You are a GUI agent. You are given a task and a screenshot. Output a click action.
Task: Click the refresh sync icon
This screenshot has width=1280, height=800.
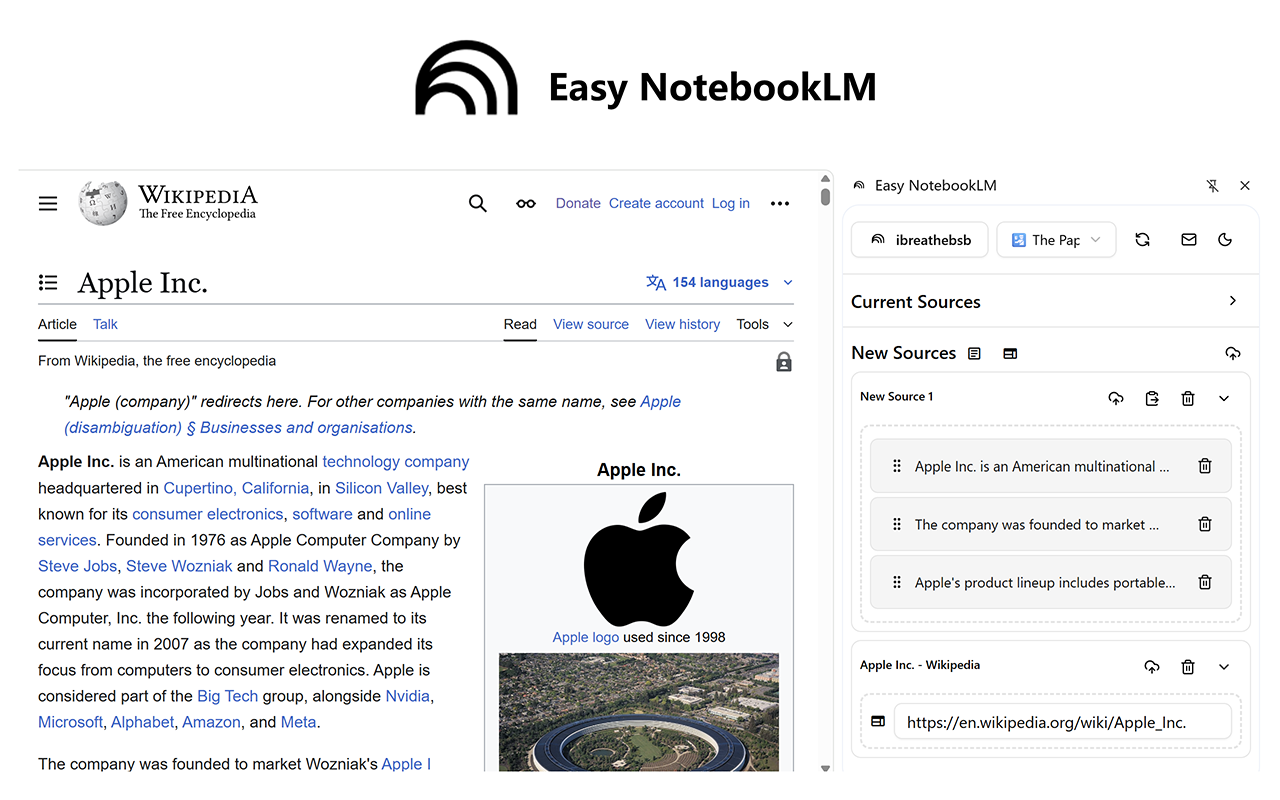pyautogui.click(x=1143, y=240)
